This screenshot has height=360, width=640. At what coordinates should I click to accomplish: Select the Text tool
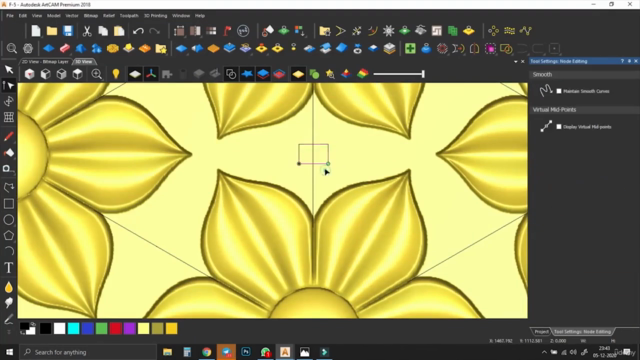tap(9, 268)
